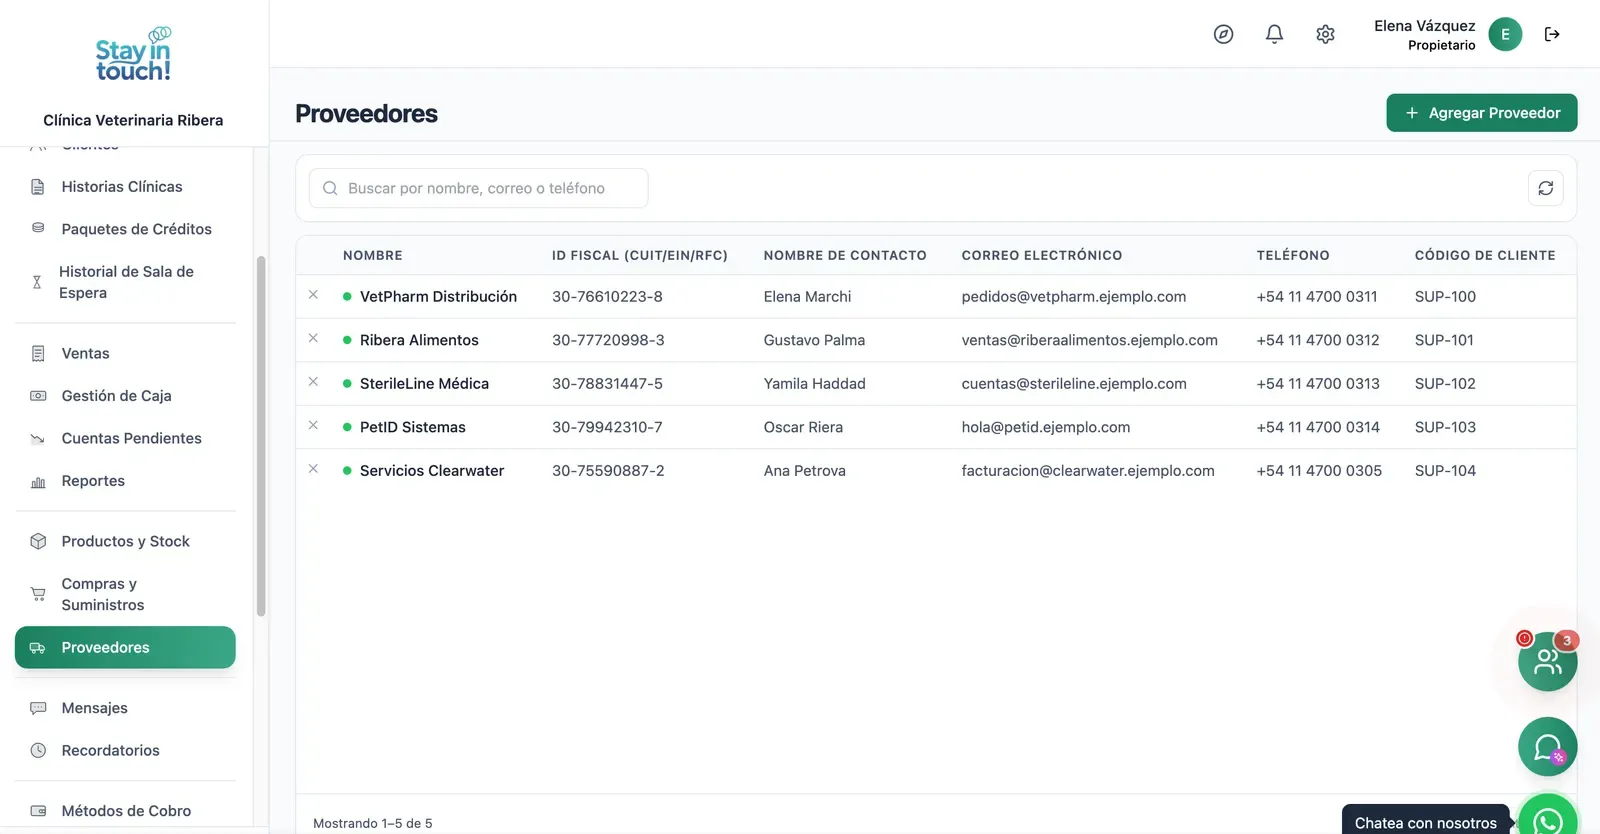Open the team users floating button
Screen dimensions: 1600x834
(x=1547, y=661)
